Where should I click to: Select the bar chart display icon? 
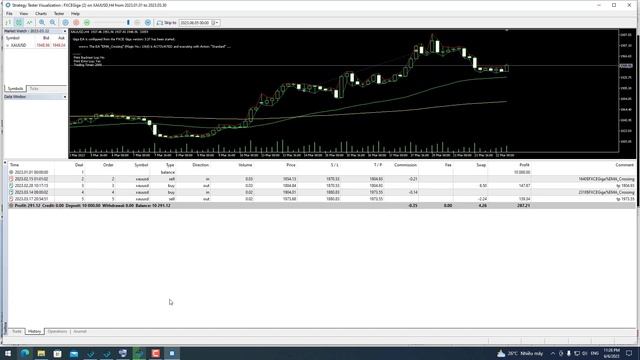tap(8, 22)
